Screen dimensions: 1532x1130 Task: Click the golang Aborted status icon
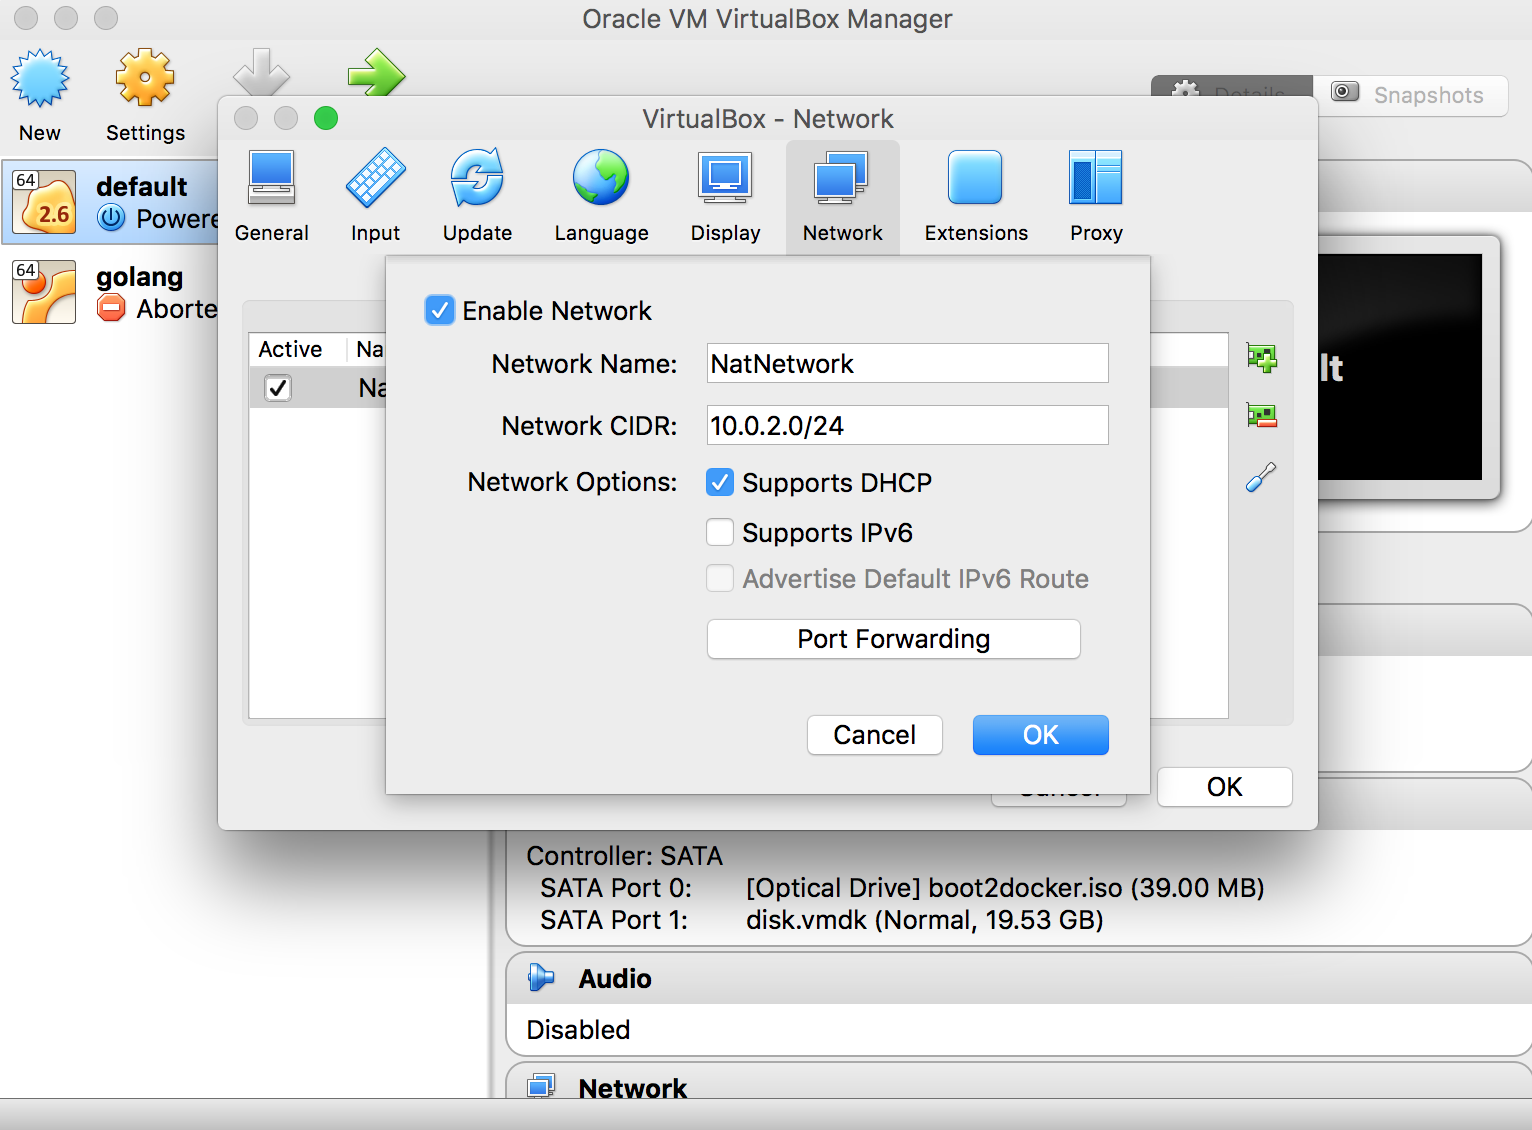[x=111, y=308]
